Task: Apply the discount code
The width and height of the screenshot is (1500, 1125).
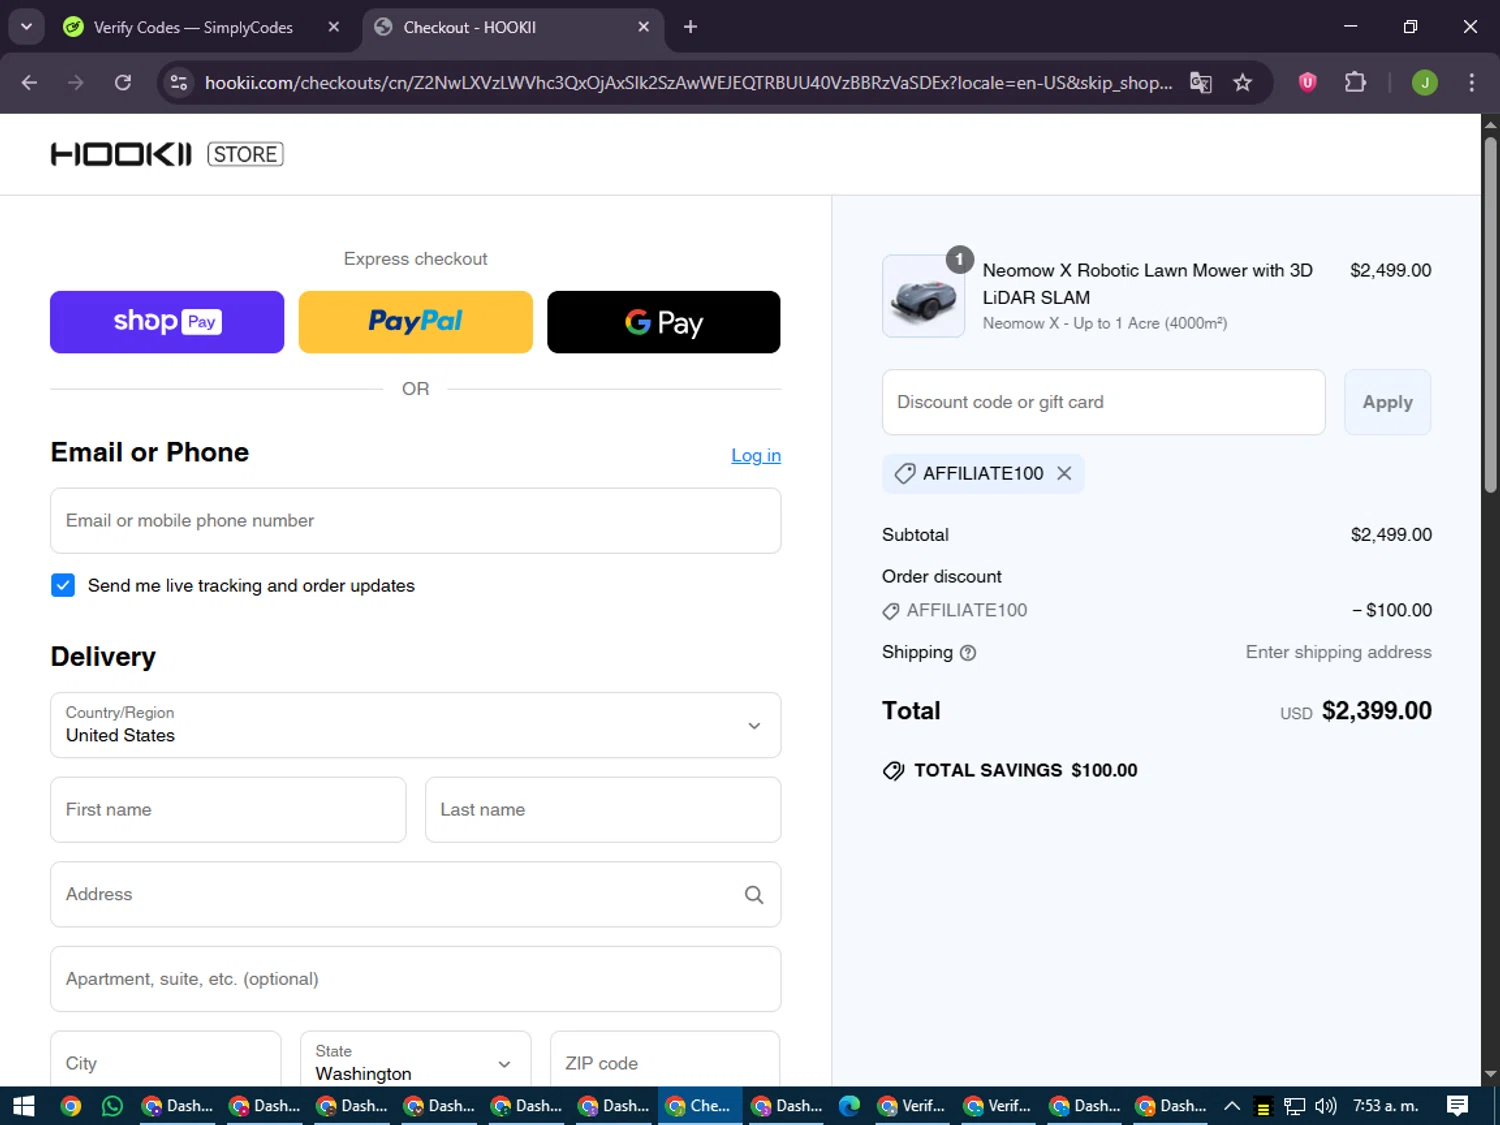Action: (1388, 402)
